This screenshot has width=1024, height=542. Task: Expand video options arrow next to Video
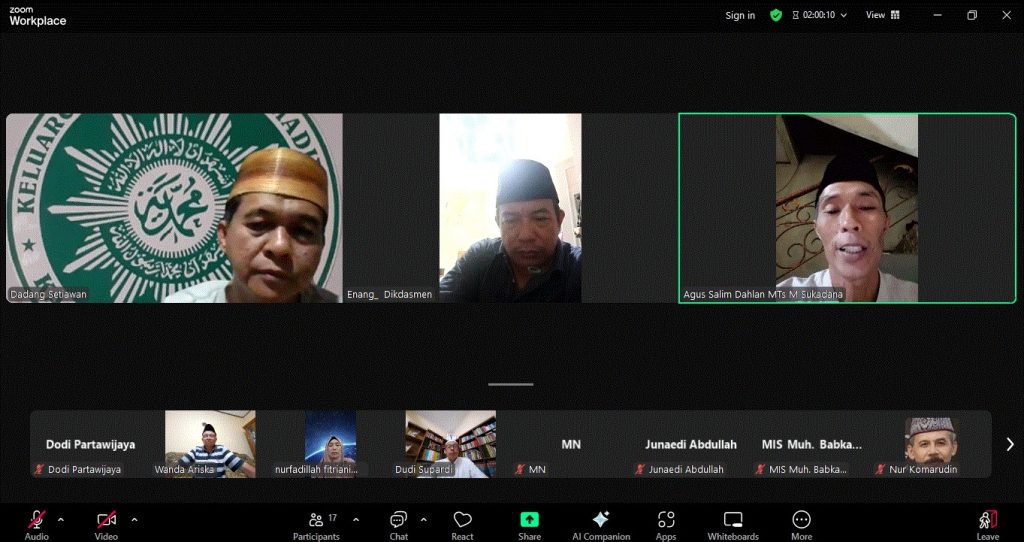pos(134,519)
